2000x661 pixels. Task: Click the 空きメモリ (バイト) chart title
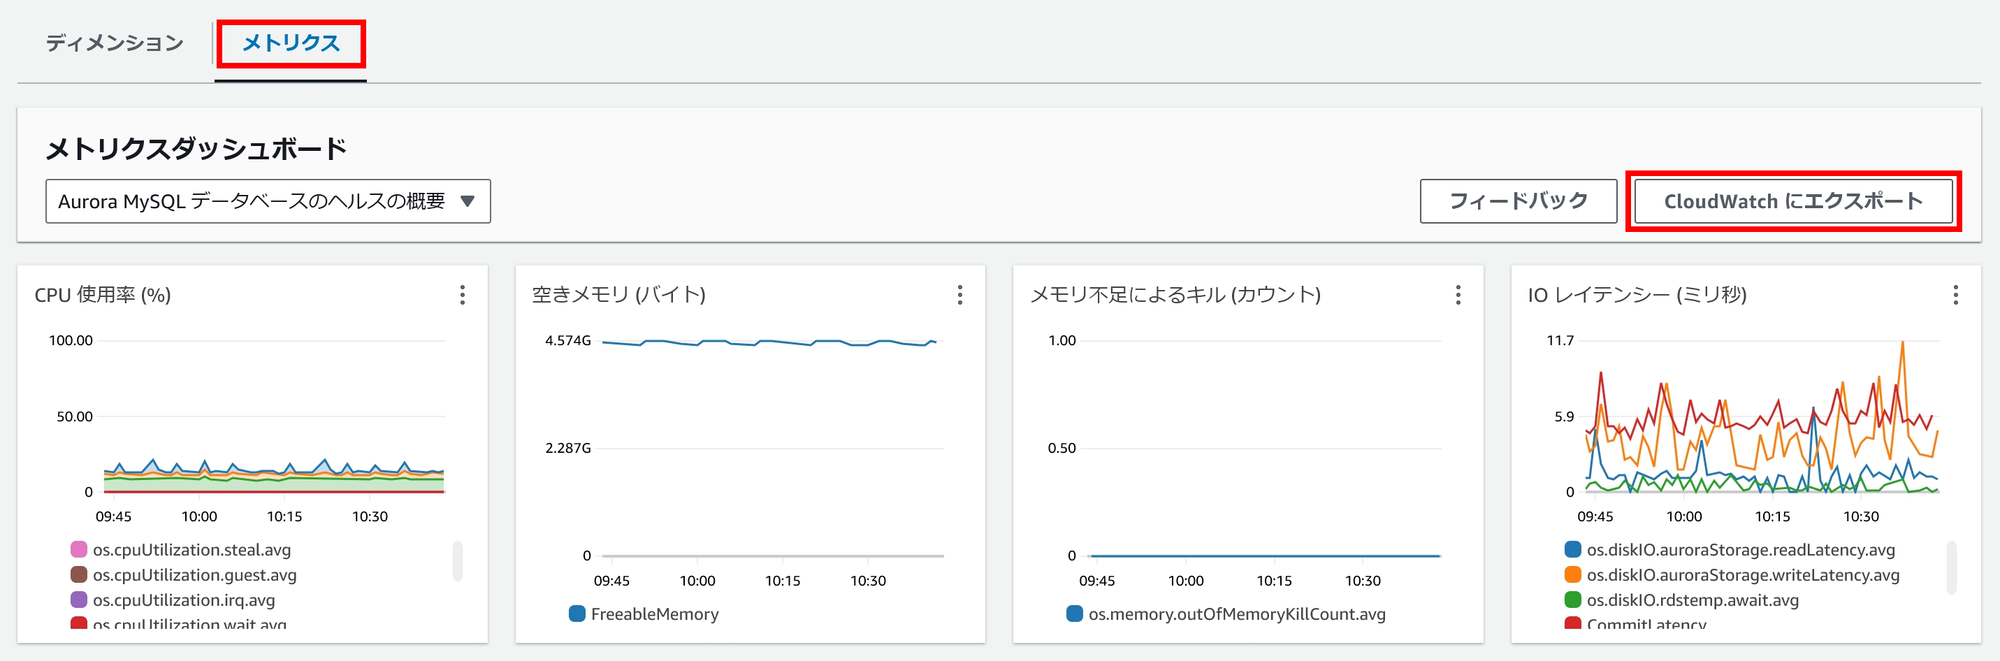(619, 295)
